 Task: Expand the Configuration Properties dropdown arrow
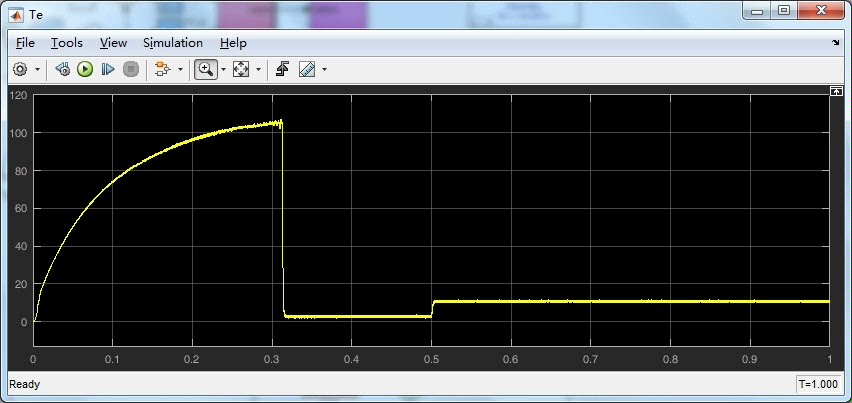pyautogui.click(x=37, y=70)
